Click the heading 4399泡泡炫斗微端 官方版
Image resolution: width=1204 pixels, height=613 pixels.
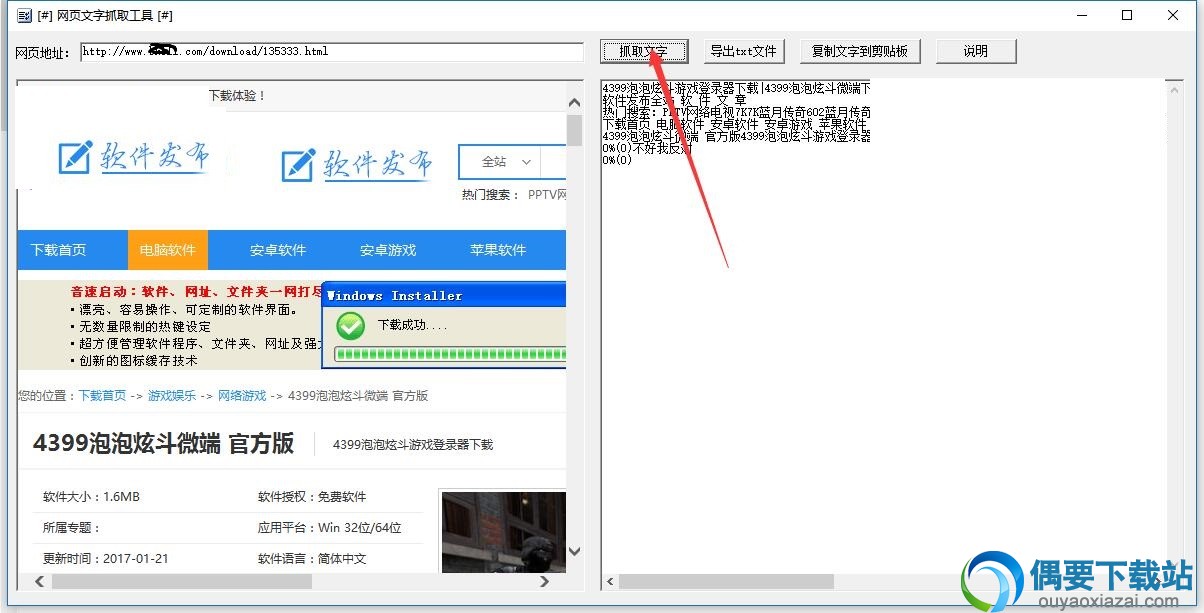(x=164, y=444)
